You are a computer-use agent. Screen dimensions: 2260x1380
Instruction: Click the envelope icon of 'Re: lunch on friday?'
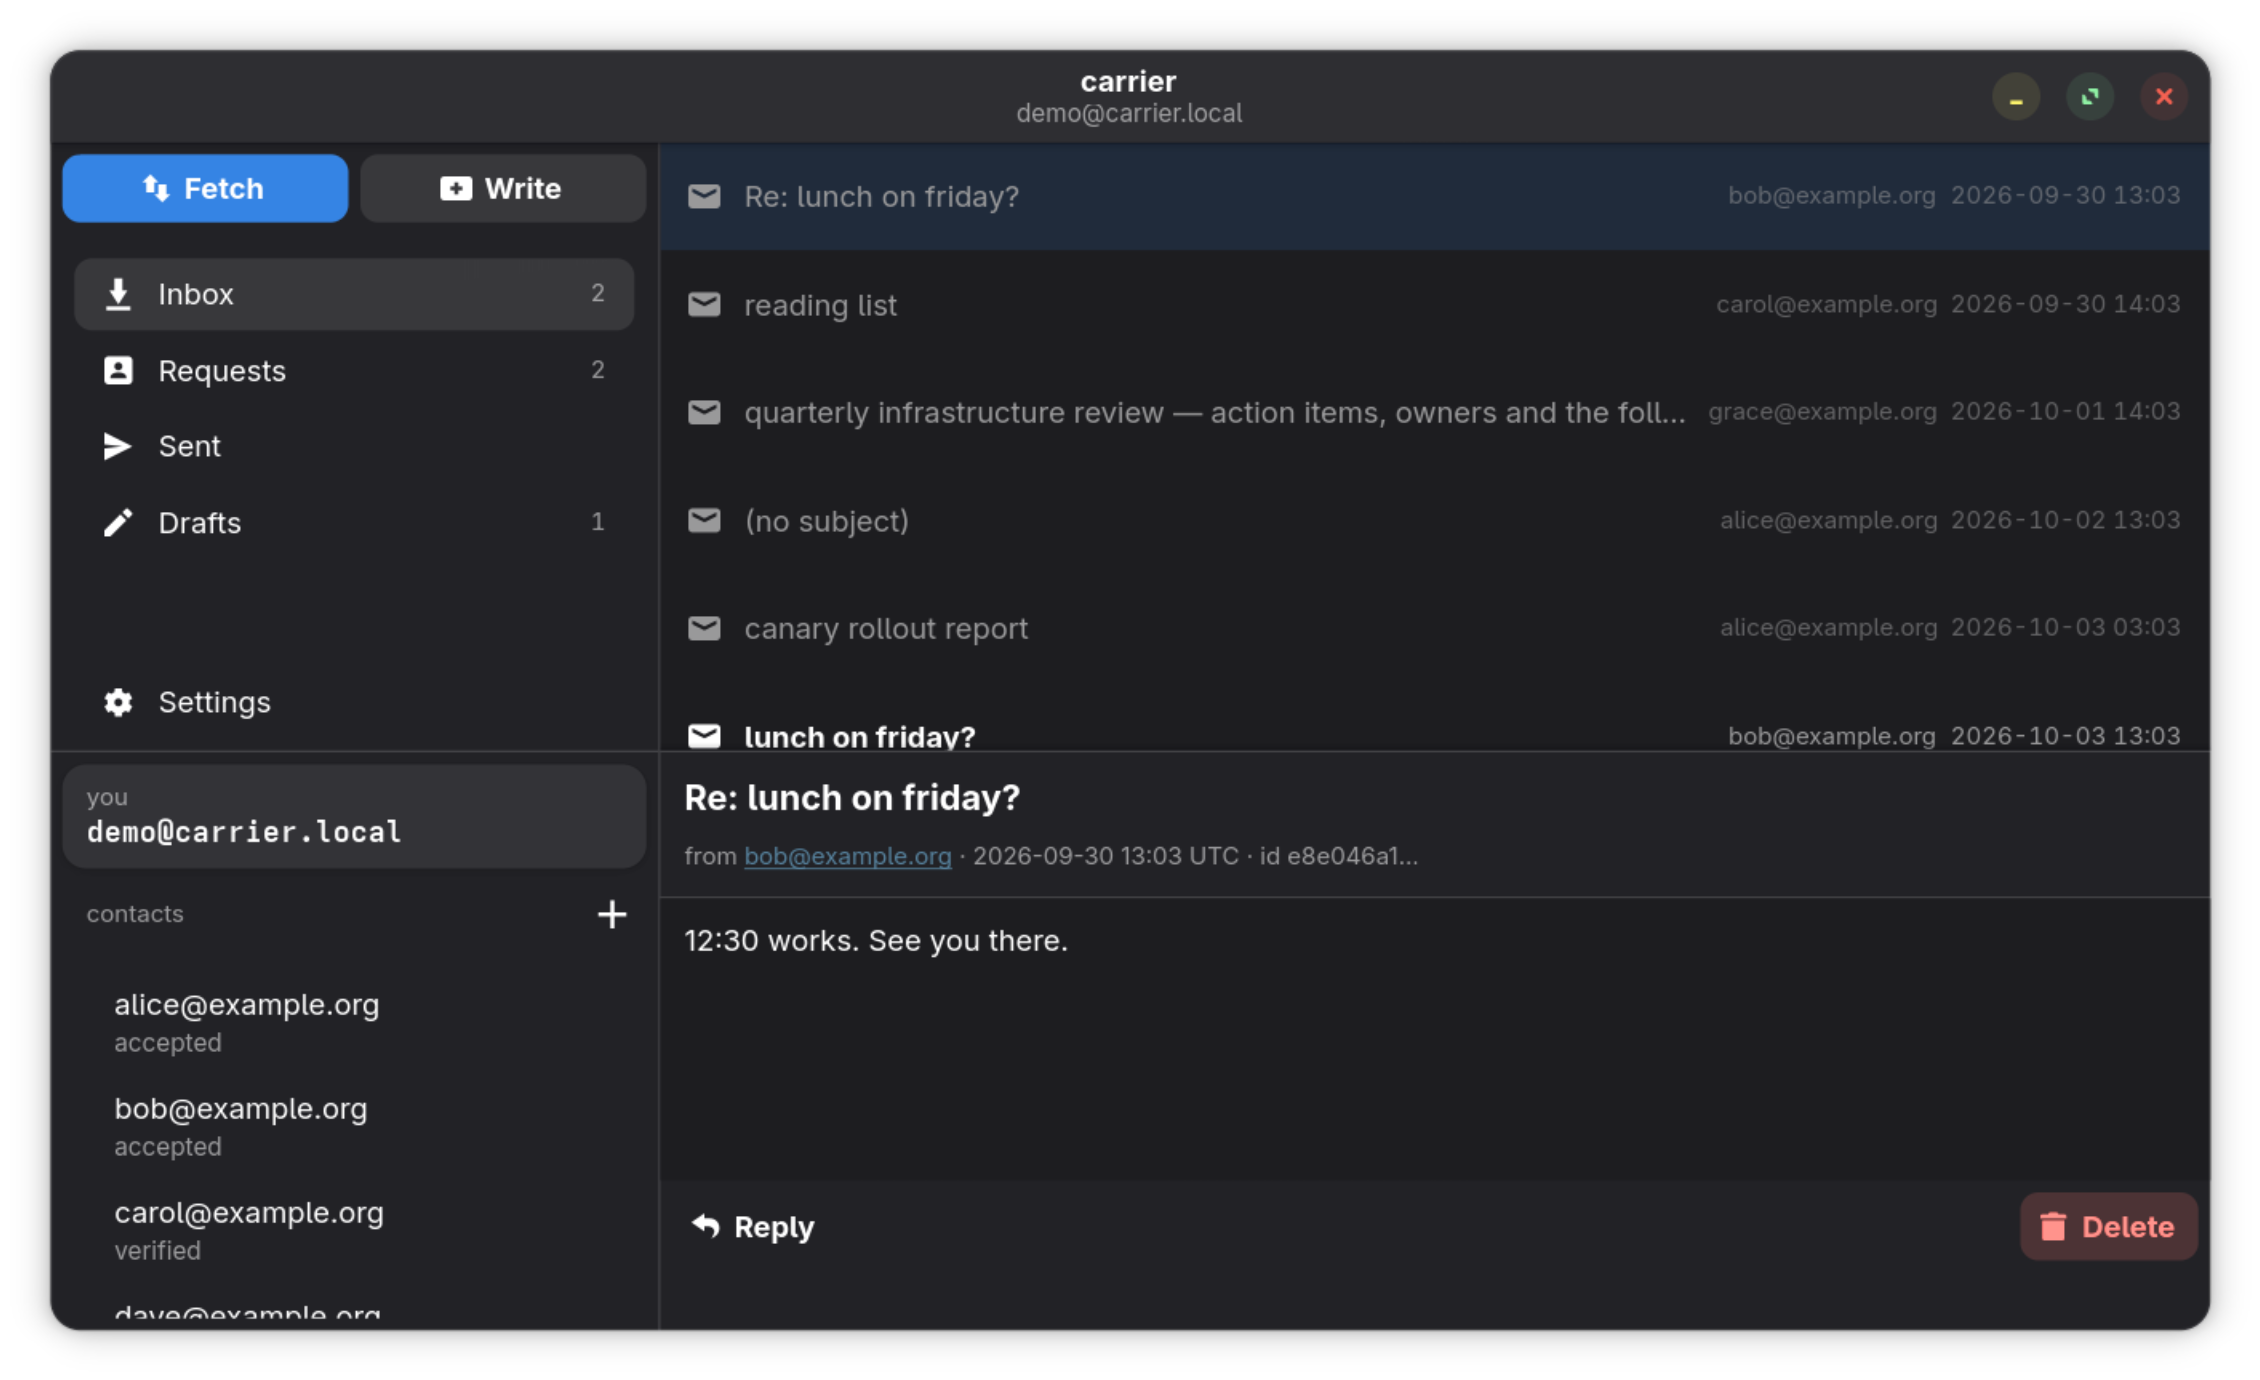pos(704,196)
